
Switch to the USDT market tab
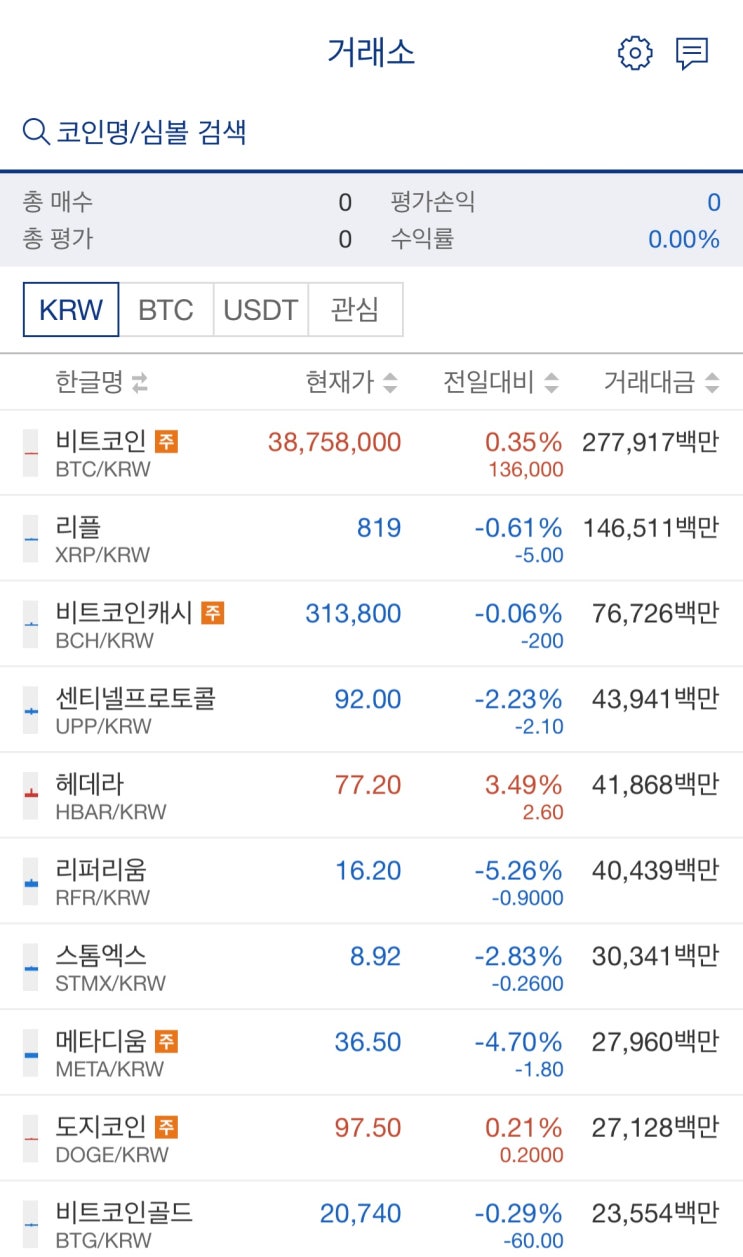coord(261,310)
